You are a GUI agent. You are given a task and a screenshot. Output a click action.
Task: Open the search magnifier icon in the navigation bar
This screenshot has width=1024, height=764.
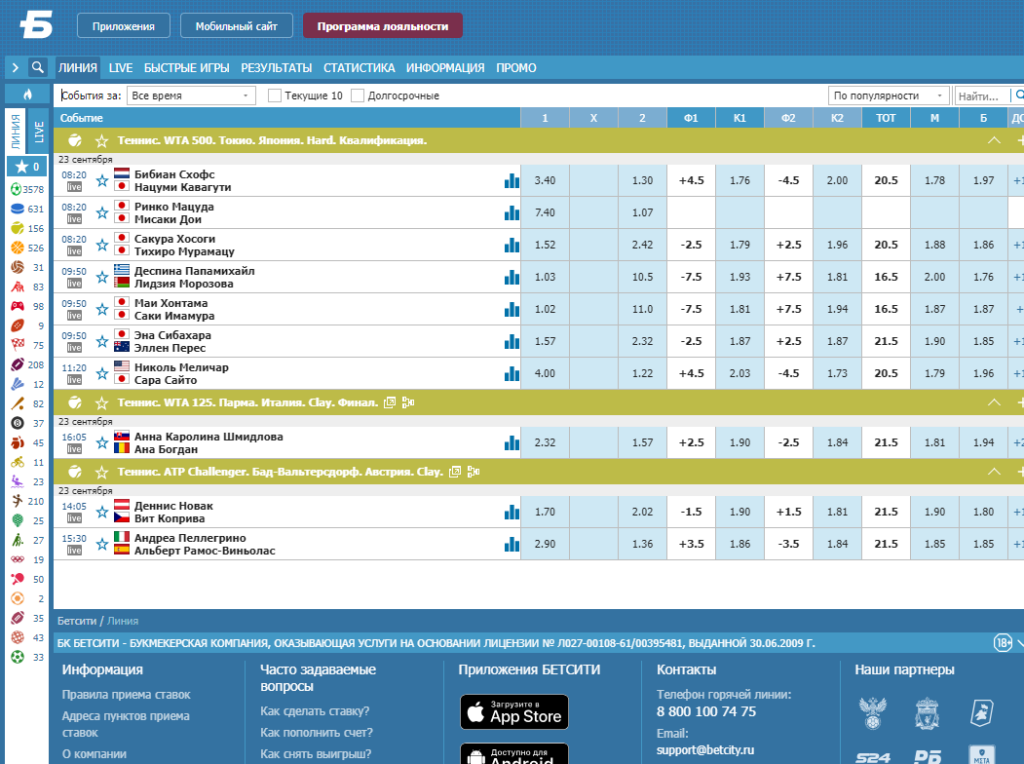(38, 67)
